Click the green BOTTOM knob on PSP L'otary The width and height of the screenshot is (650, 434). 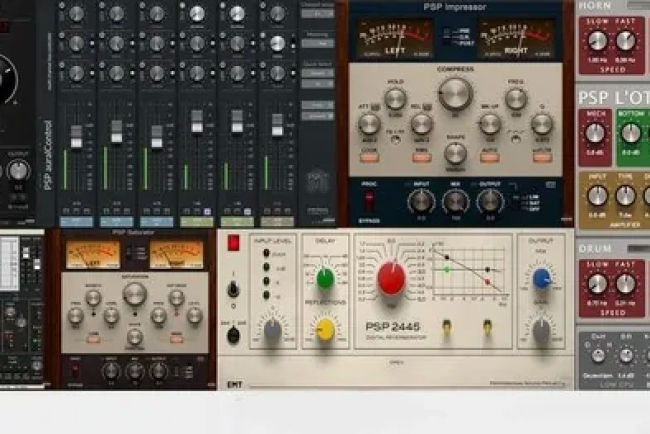coord(631,133)
